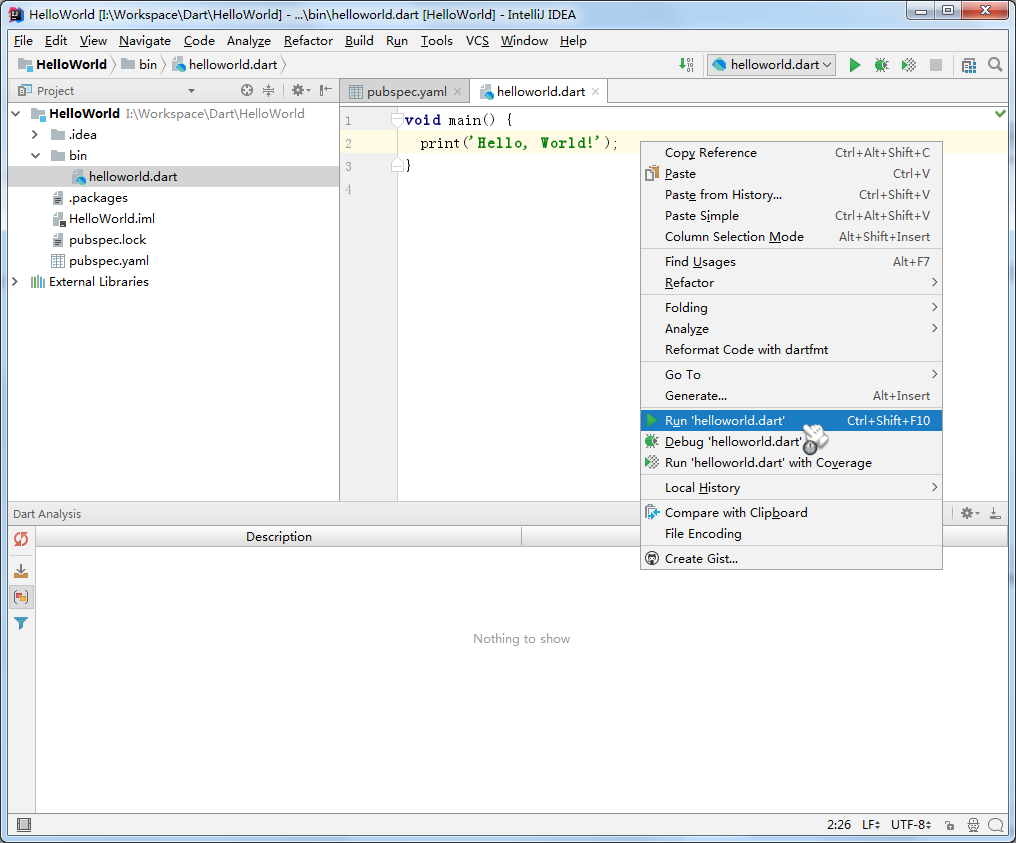This screenshot has width=1016, height=843.
Task: Click the Debug bug icon in toolbar
Action: pyautogui.click(x=881, y=65)
